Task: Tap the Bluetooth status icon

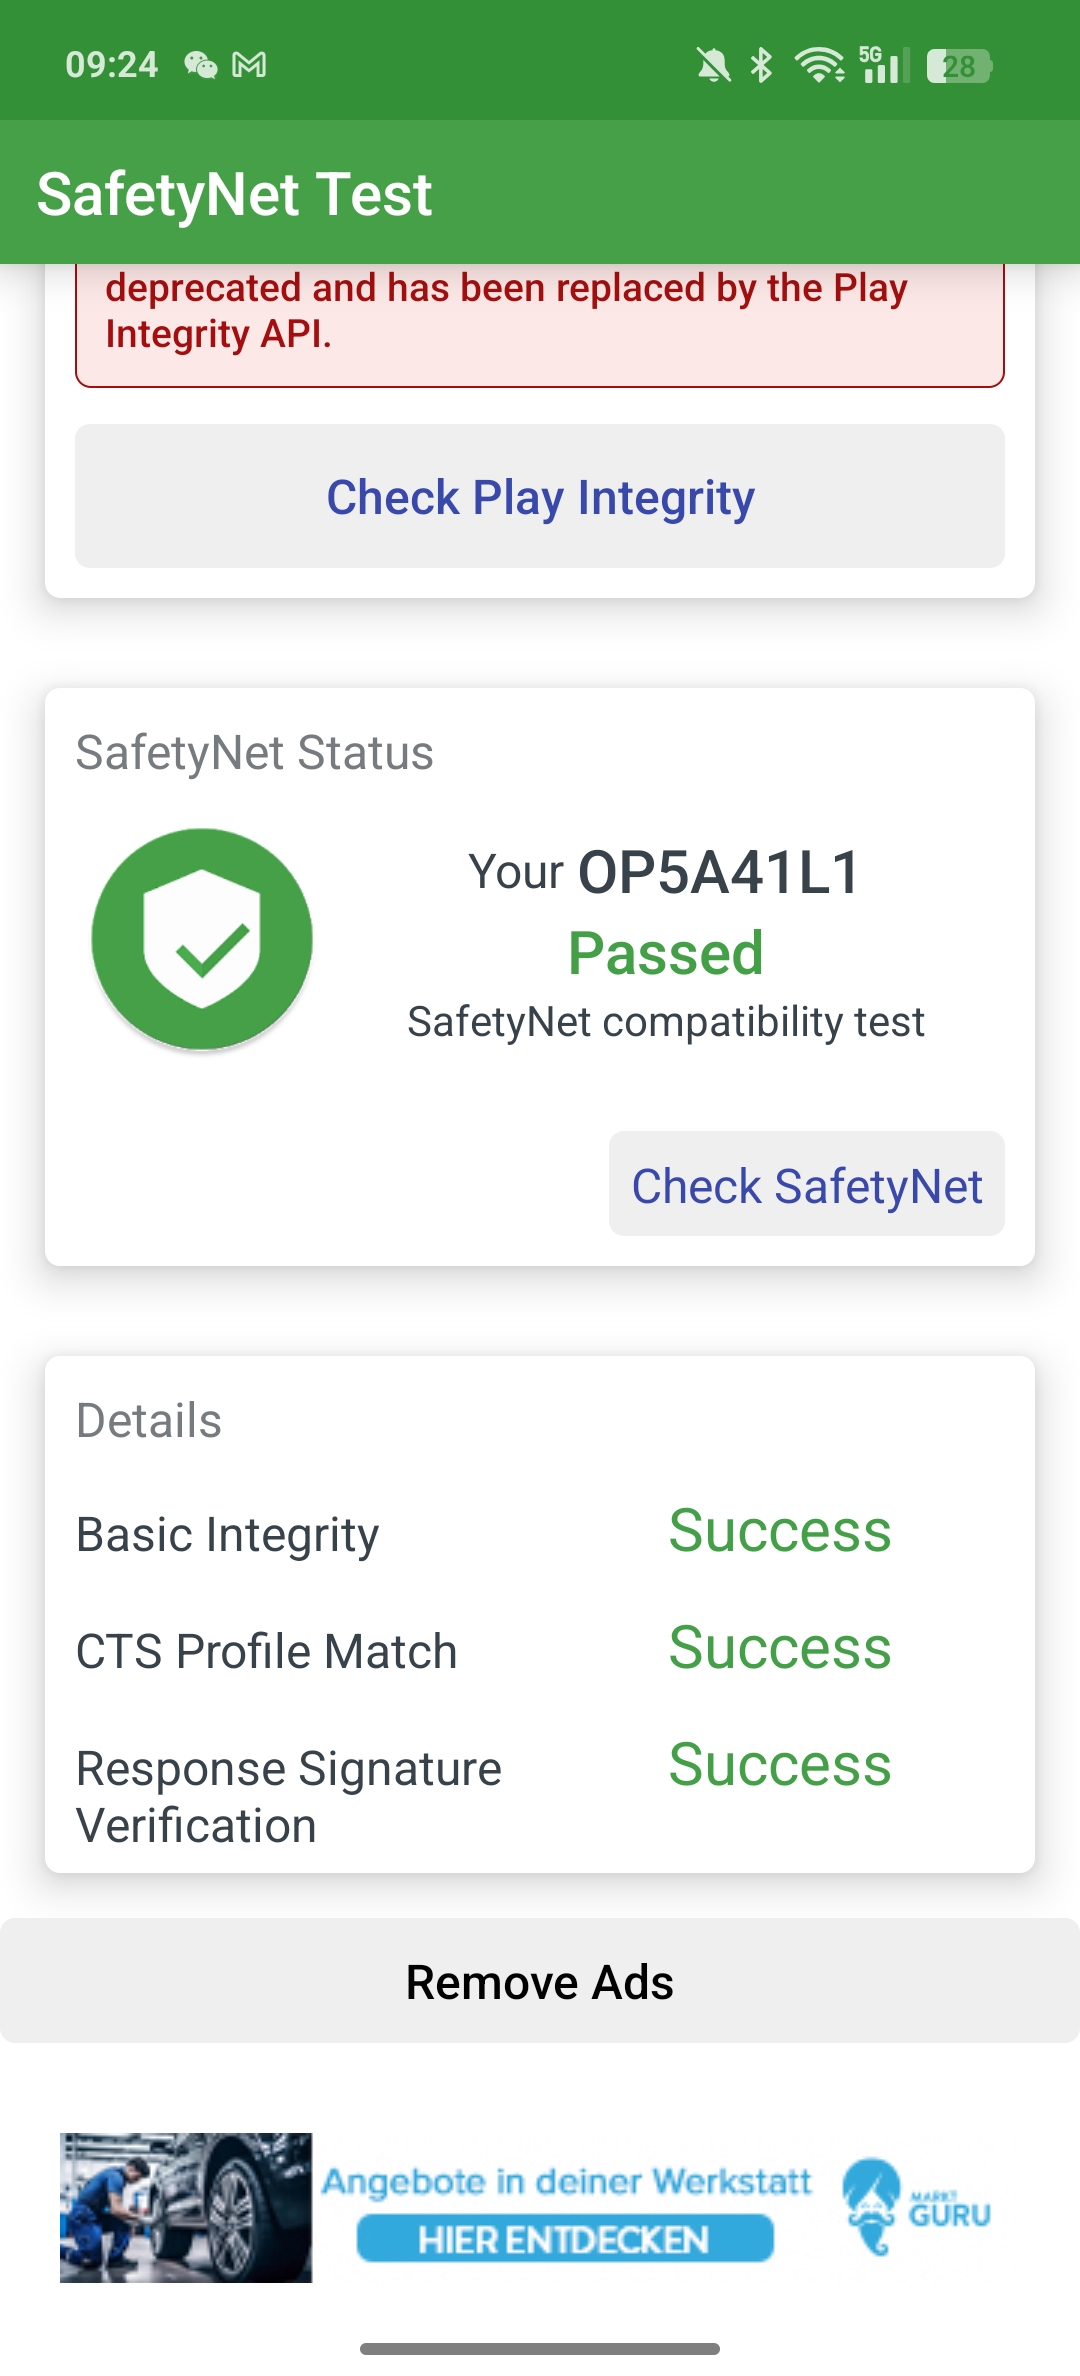Action: (x=762, y=66)
